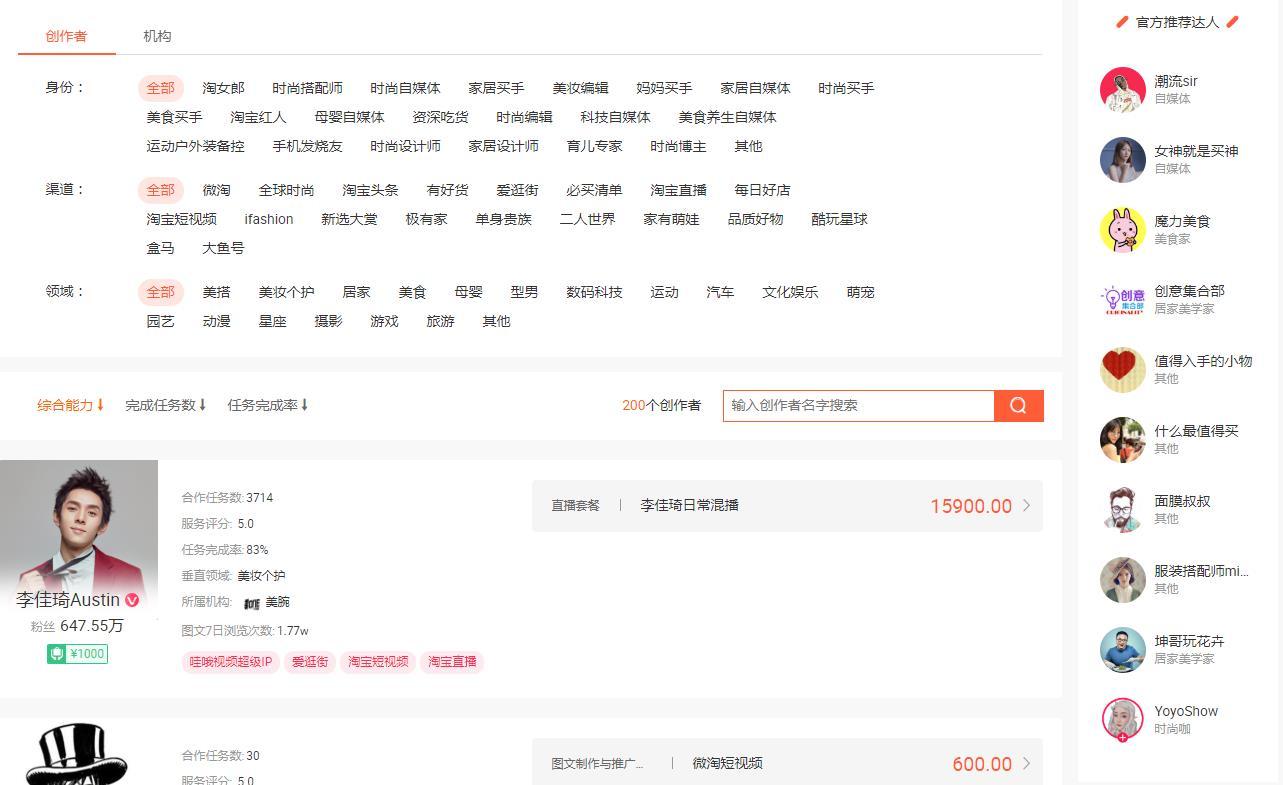Filter field by 萌宠
This screenshot has height=785, width=1283.
[860, 292]
